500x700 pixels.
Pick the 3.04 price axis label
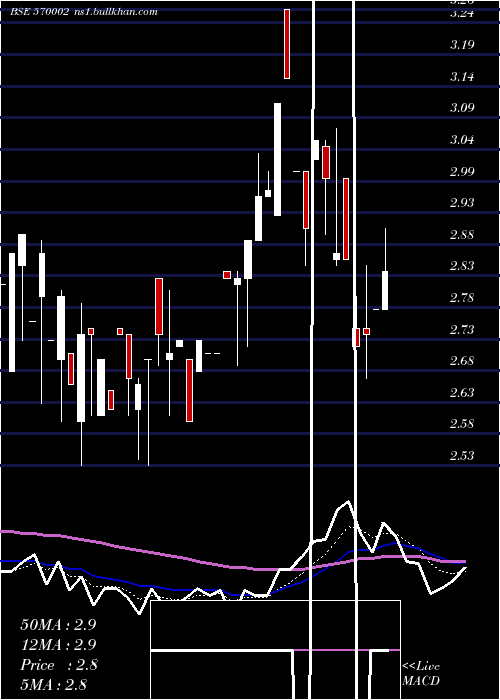(462, 140)
